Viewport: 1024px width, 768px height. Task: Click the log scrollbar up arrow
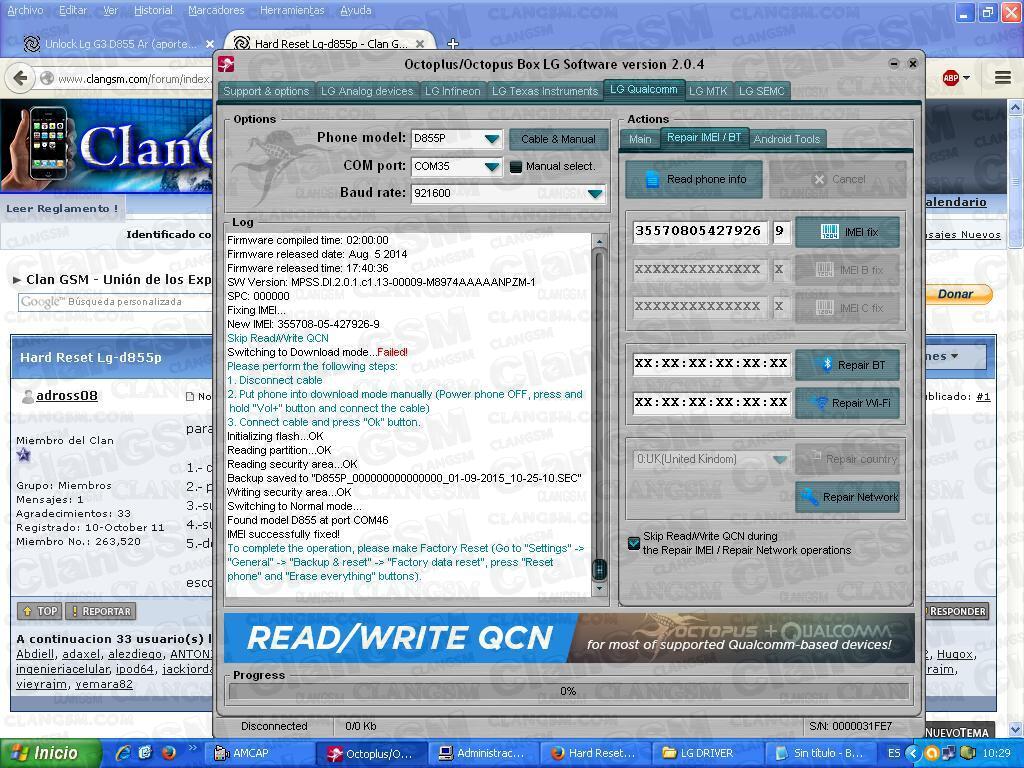[599, 242]
